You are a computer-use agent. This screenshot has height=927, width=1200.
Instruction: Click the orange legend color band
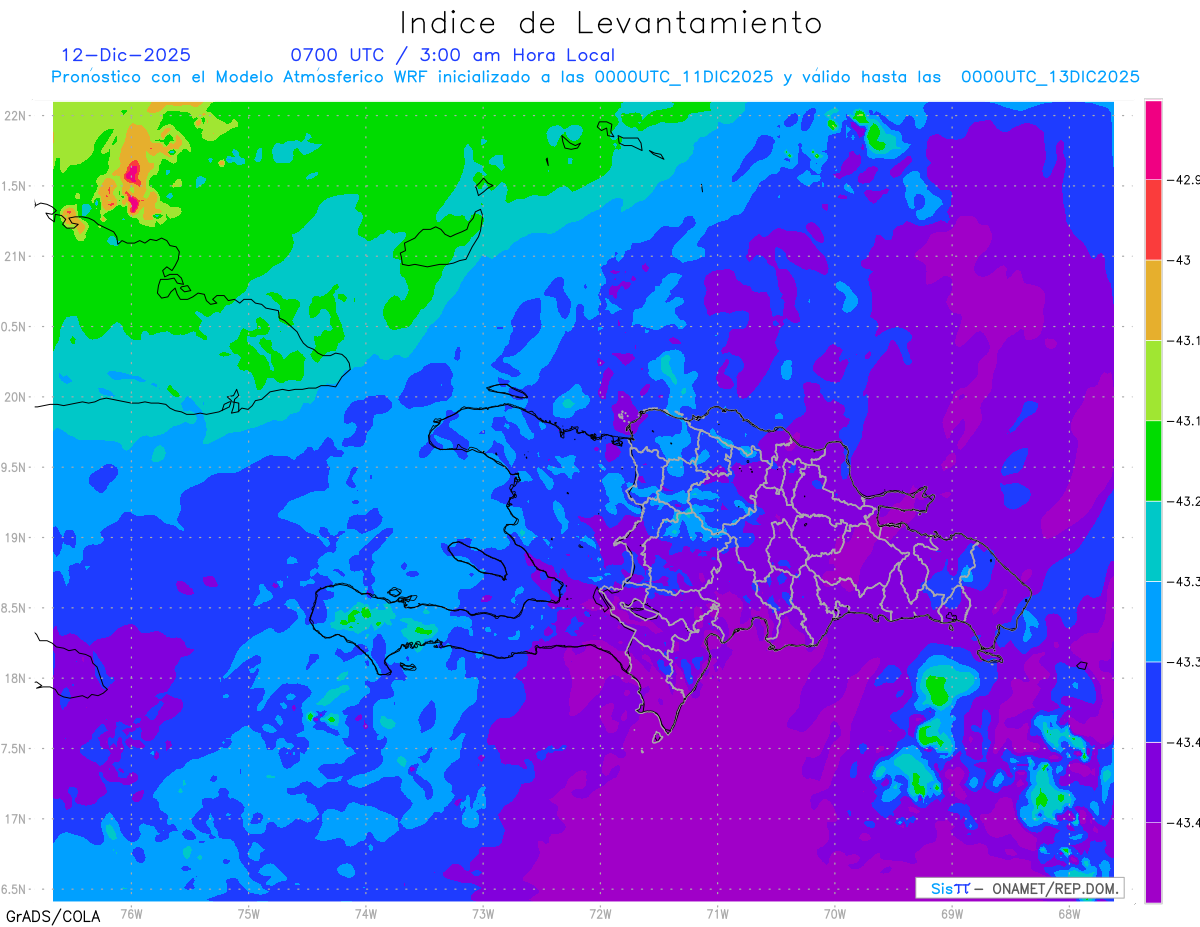1153,300
